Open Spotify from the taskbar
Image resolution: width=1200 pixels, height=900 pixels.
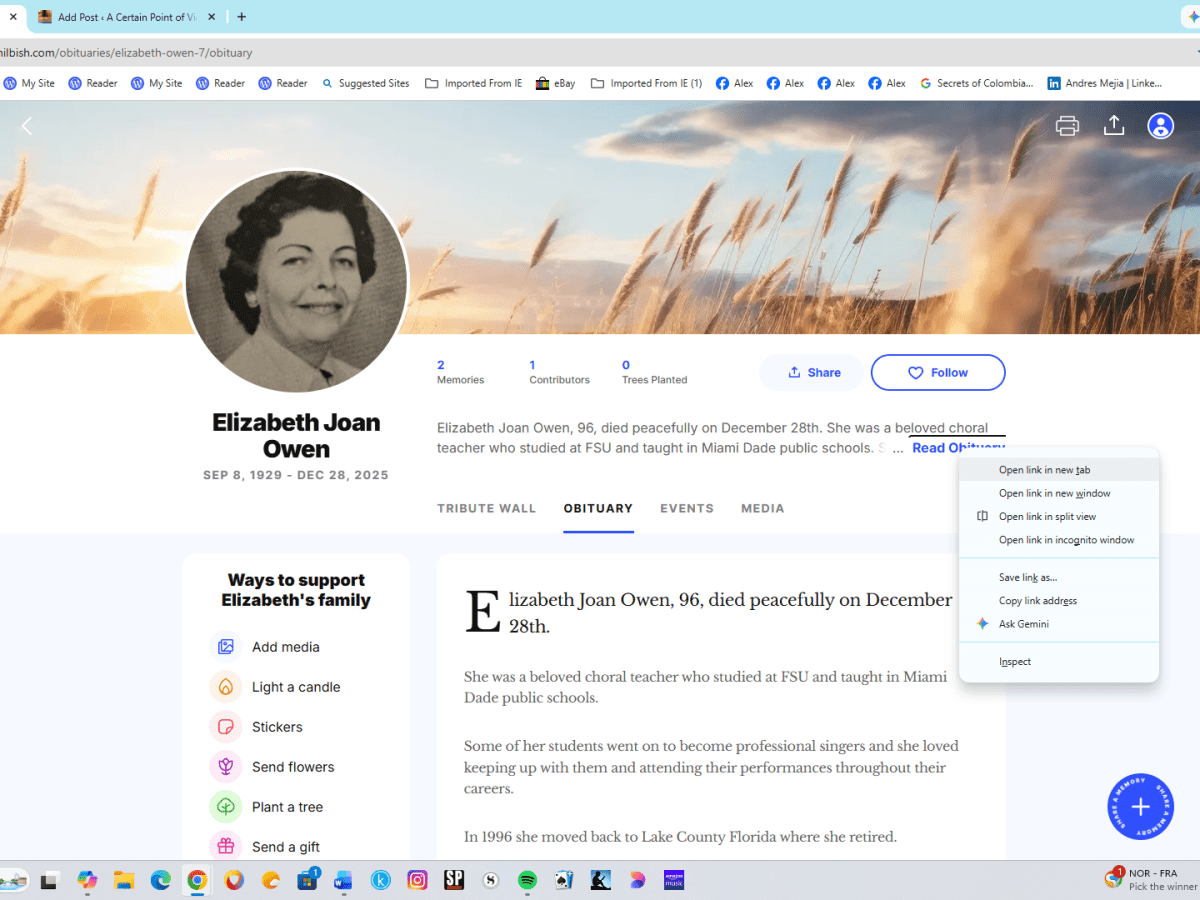(x=527, y=880)
